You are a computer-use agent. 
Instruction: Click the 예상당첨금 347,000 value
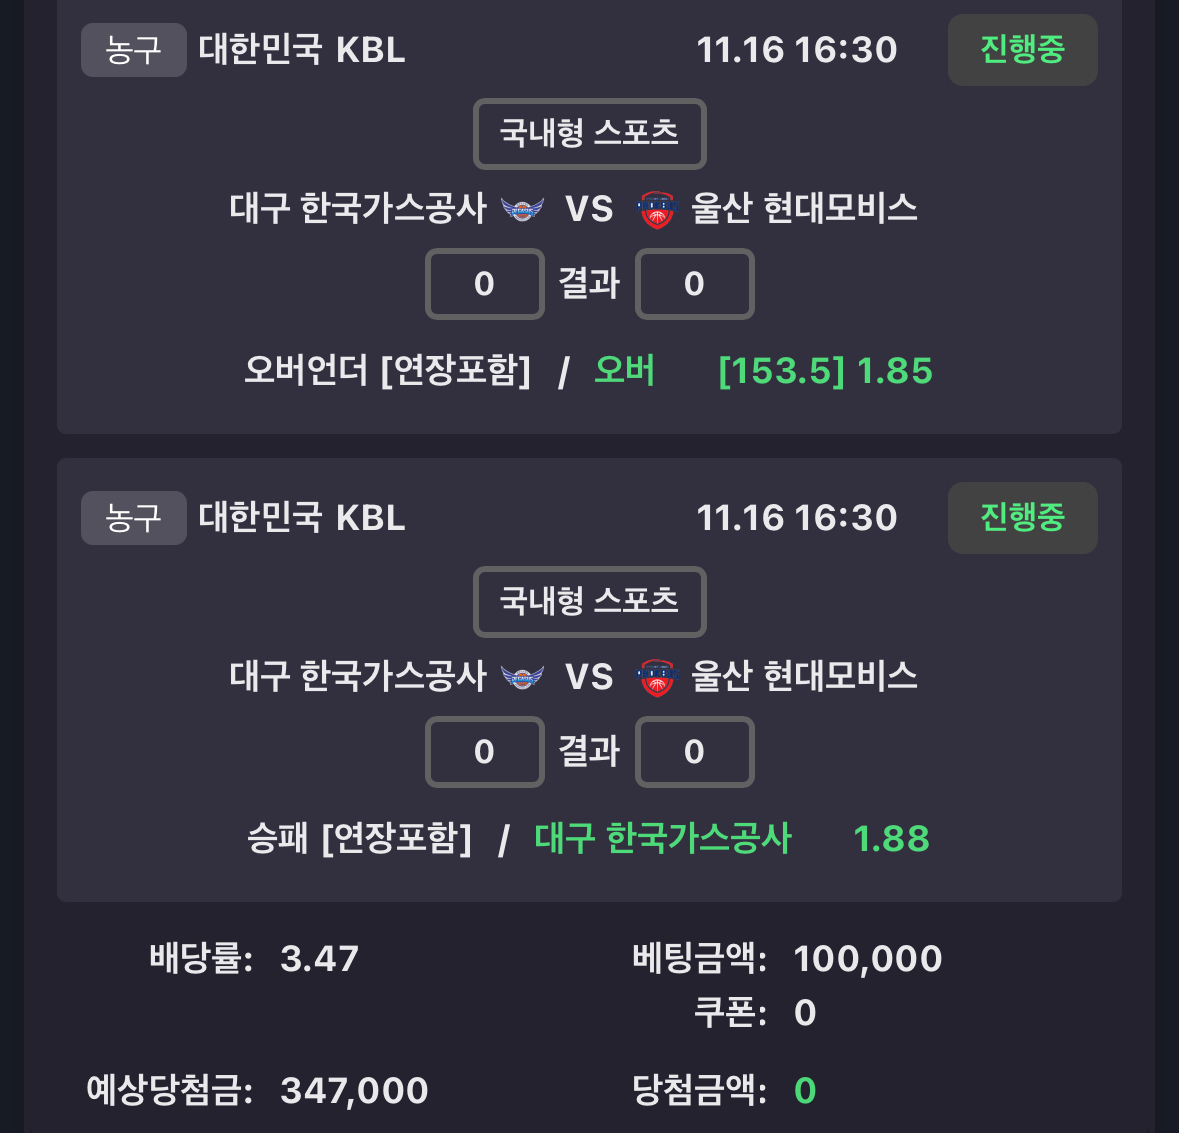coord(354,1090)
